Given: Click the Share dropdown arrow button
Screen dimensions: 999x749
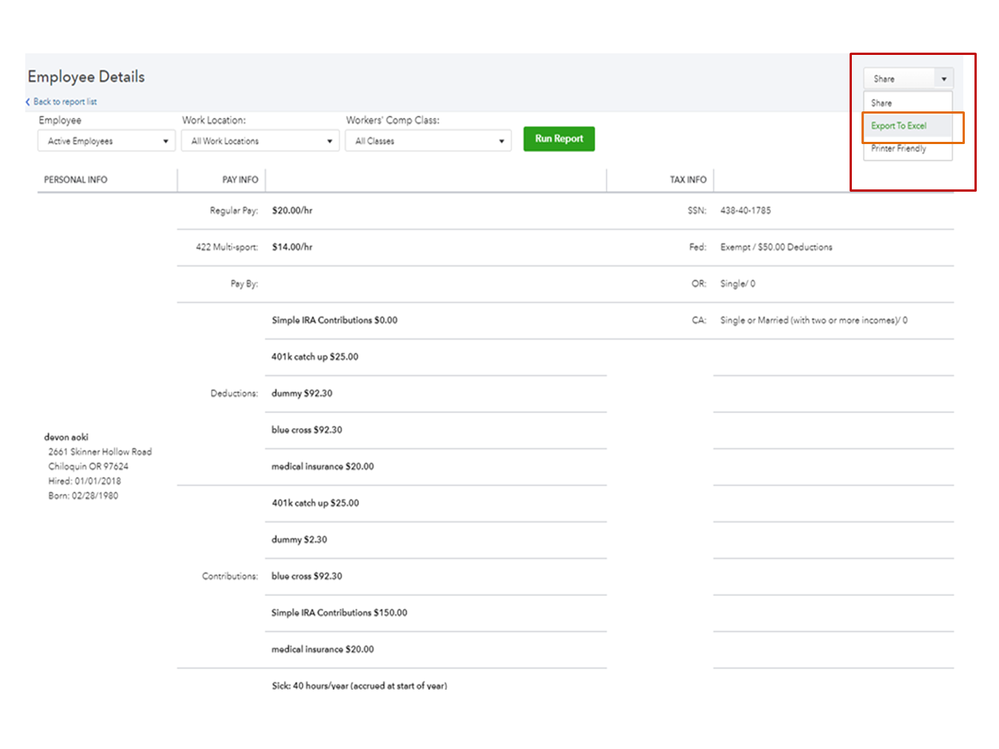Looking at the screenshot, I should 943,79.
